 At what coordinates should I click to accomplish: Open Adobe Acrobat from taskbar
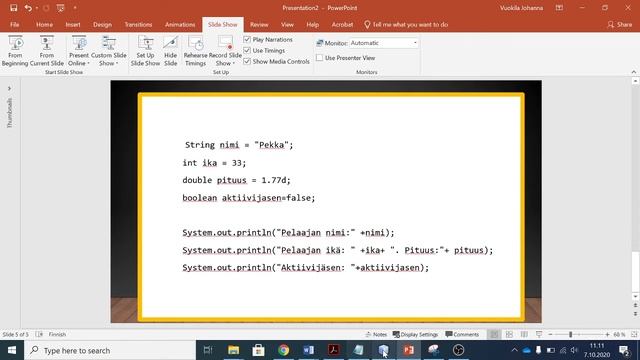(333, 350)
